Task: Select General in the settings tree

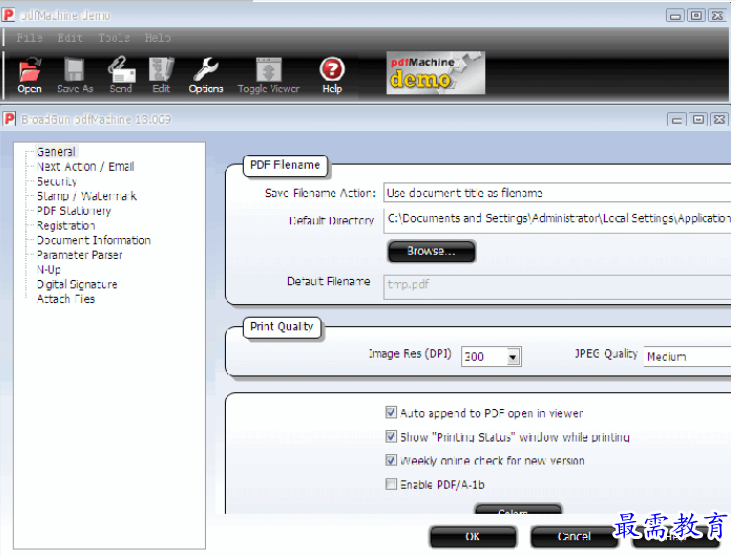Action: pyautogui.click(x=56, y=152)
